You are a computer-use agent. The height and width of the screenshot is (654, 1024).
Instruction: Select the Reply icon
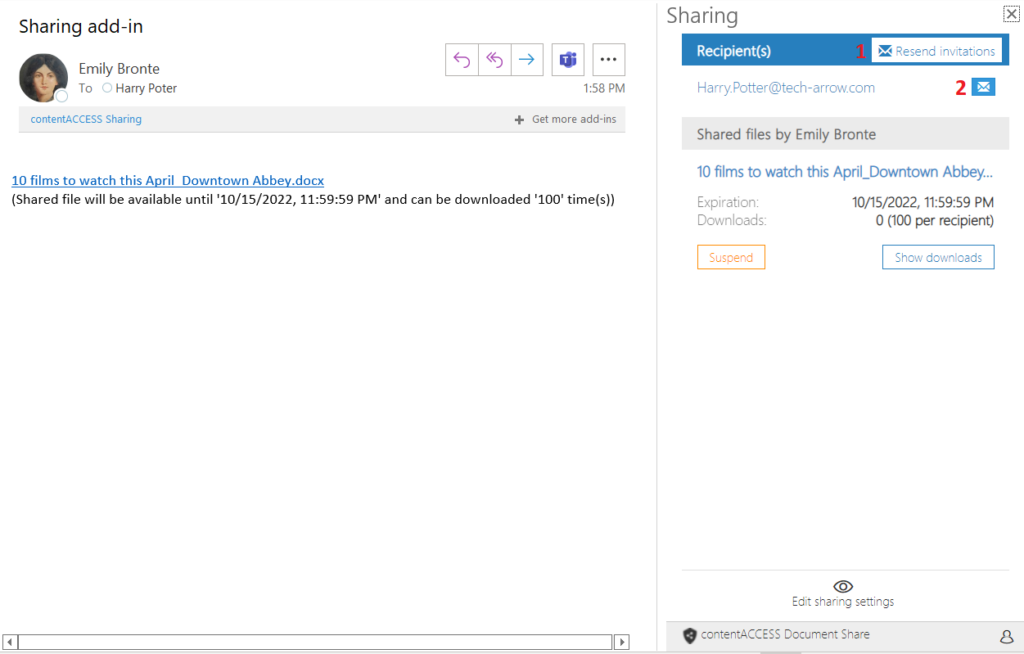(x=461, y=60)
